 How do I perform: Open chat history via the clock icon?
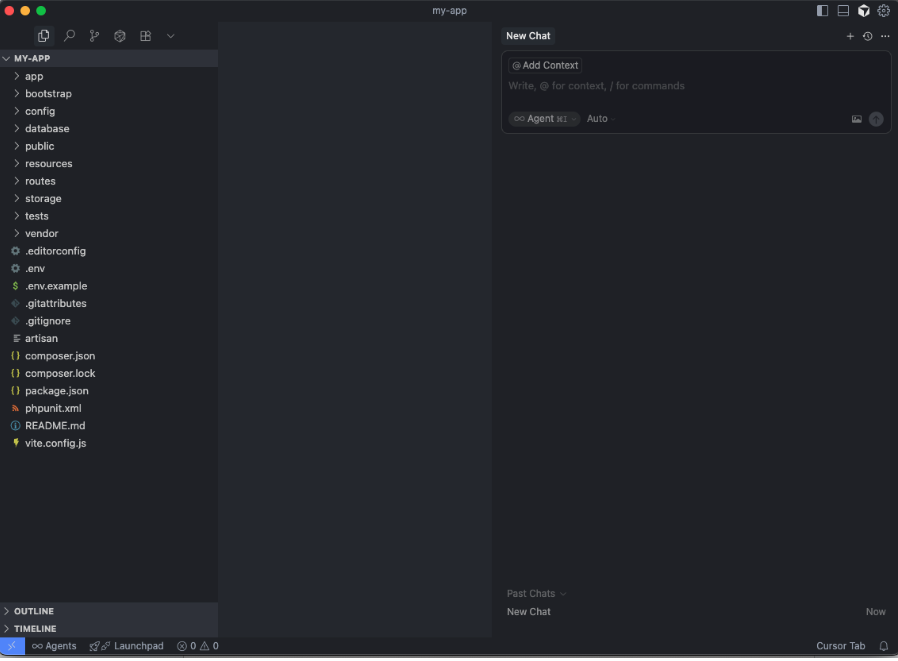[x=868, y=36]
